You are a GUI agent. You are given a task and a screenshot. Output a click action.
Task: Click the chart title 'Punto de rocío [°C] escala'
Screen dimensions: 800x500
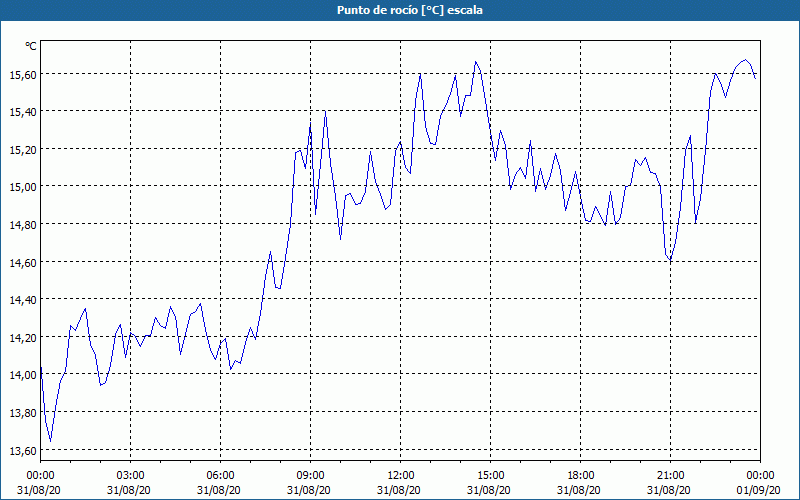click(x=410, y=10)
